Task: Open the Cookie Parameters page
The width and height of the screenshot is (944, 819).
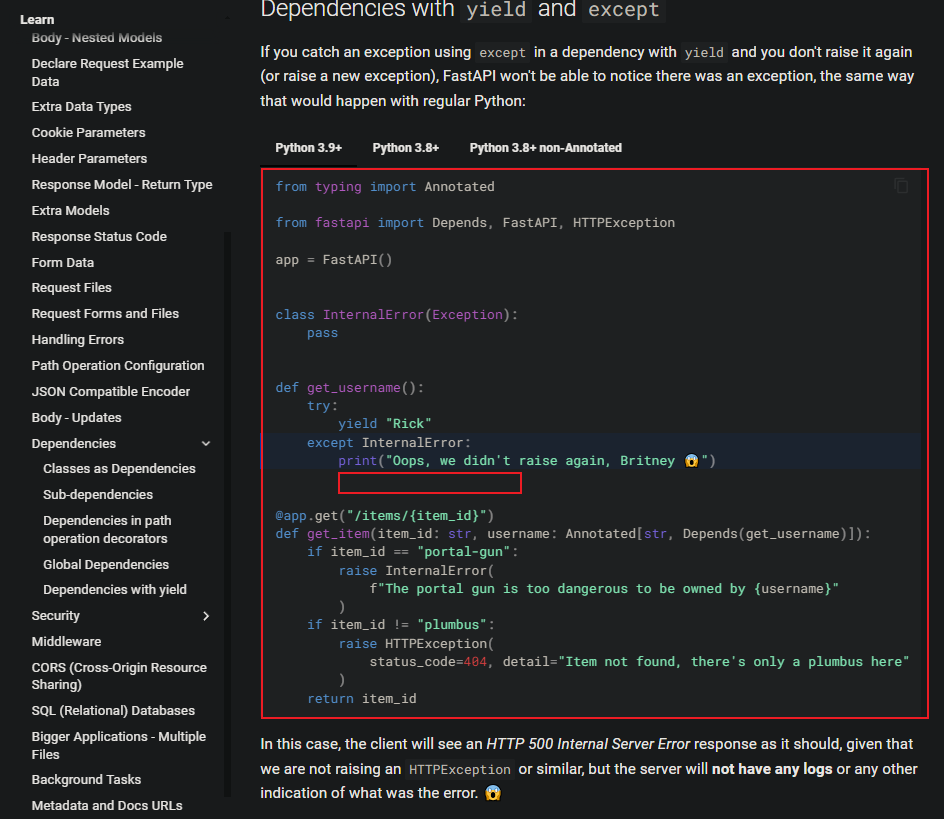Action: pyautogui.click(x=88, y=133)
